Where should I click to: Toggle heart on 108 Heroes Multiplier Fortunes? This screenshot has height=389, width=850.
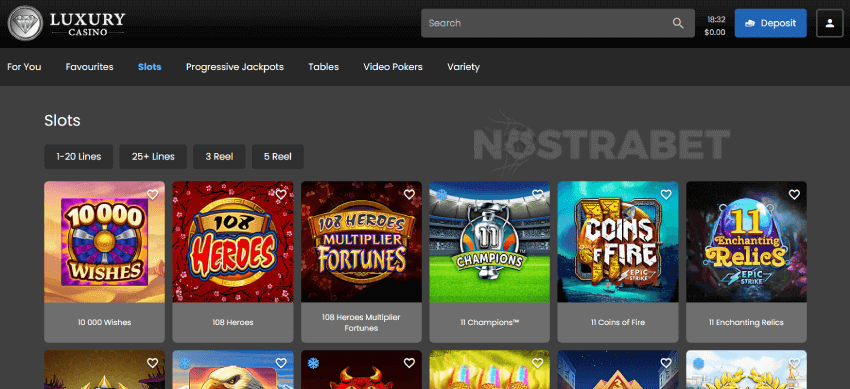click(x=409, y=194)
